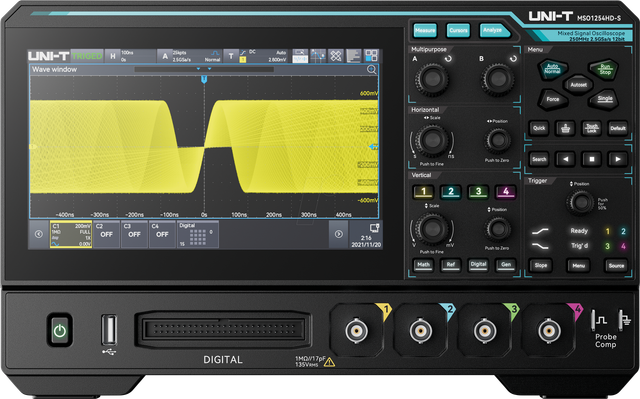Image resolution: width=640 pixels, height=399 pixels.
Task: Click the channel 1 BNC connector
Action: point(356,330)
